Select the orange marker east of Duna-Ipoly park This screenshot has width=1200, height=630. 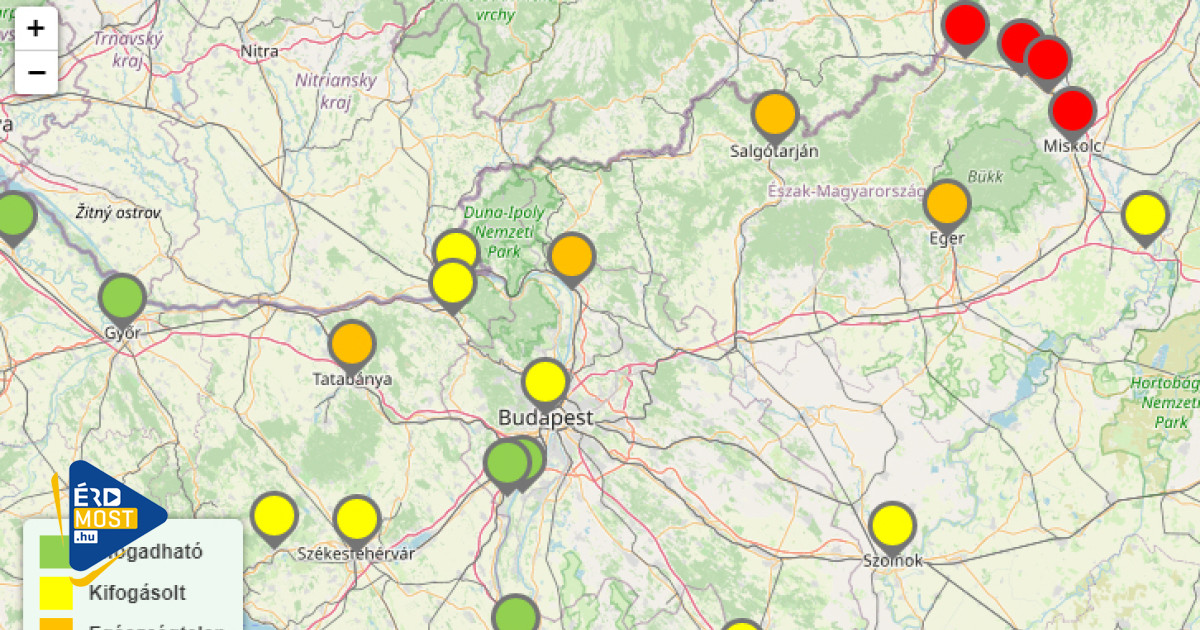point(571,257)
